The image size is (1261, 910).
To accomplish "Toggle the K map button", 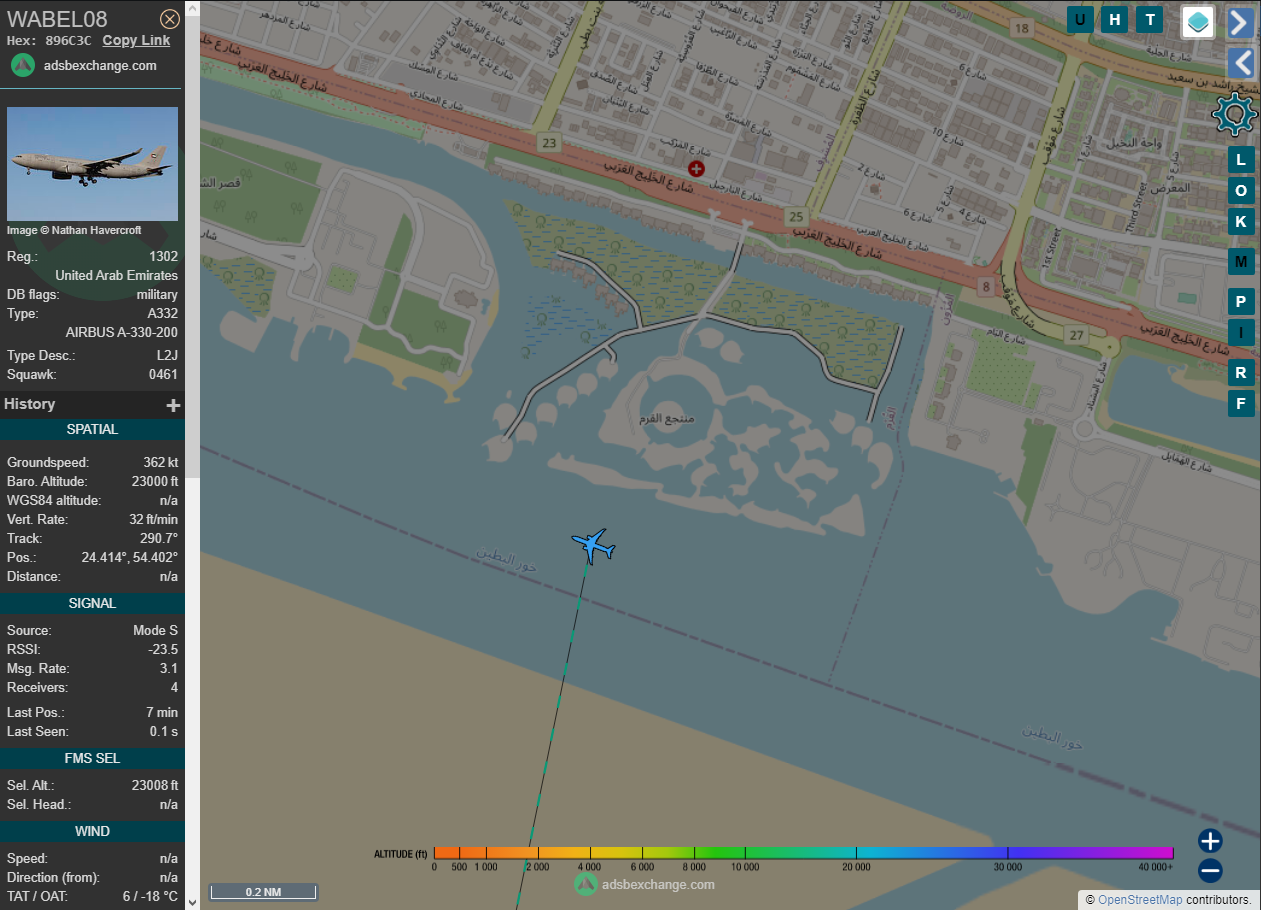I will tap(1241, 221).
